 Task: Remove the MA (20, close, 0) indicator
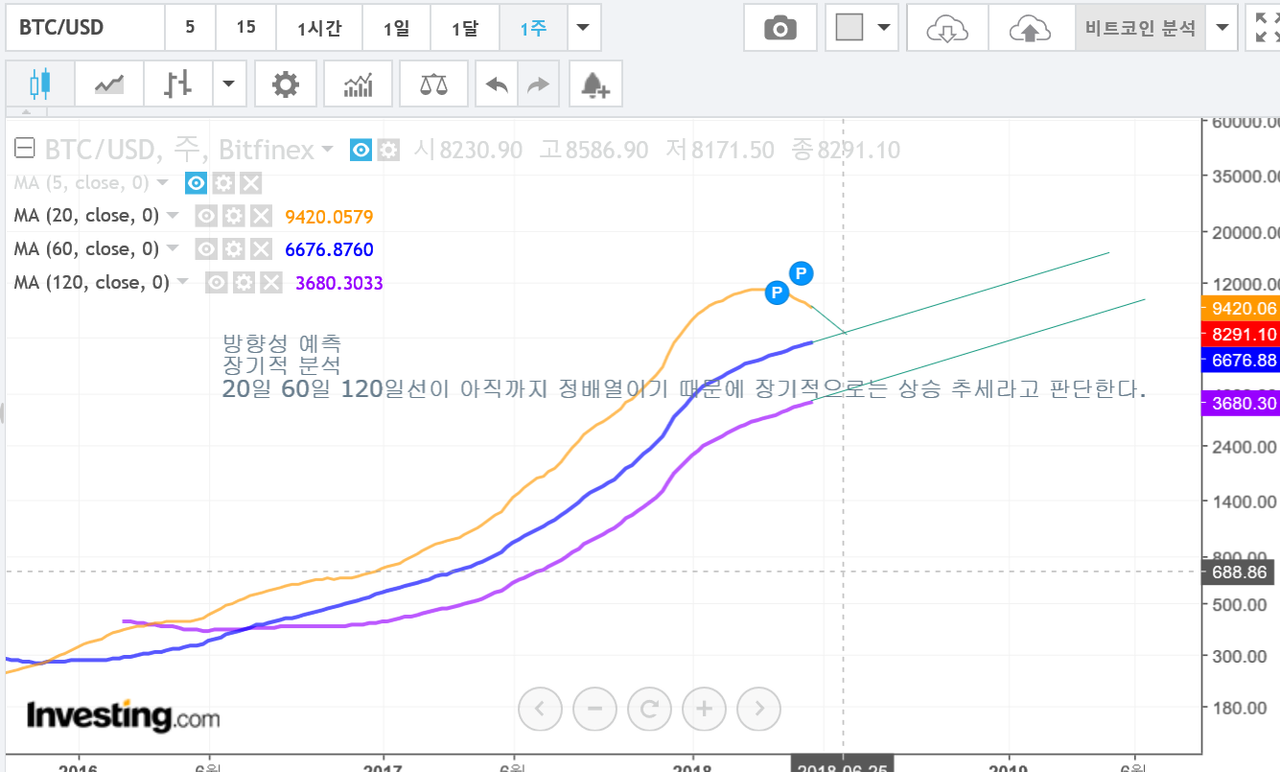(260, 217)
